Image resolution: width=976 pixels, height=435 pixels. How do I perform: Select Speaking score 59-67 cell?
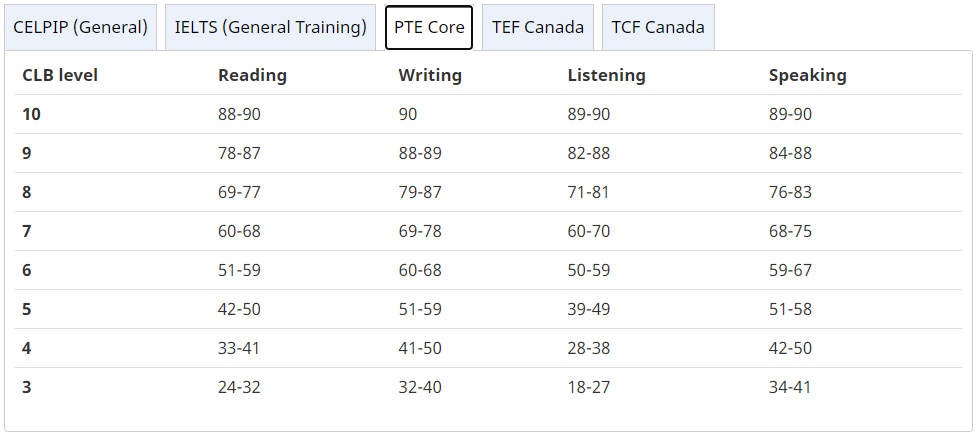790,270
